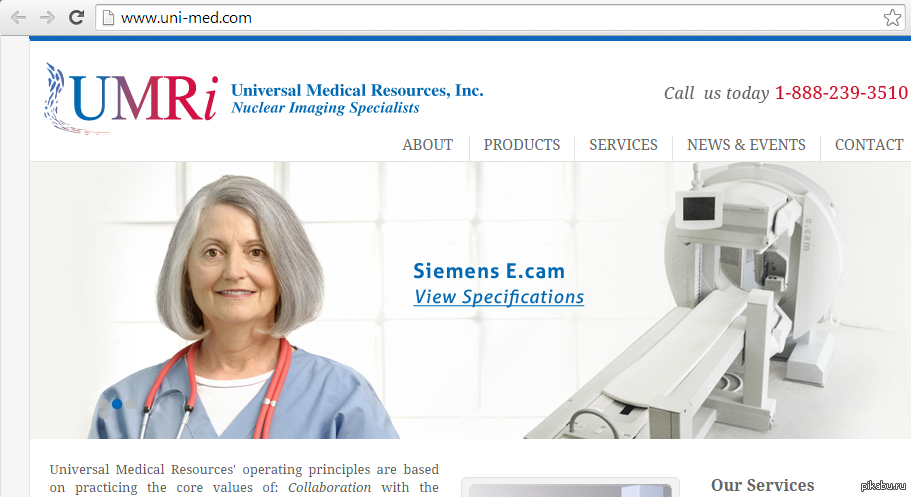Open NEWS & EVENTS
911x497 pixels.
pos(746,145)
